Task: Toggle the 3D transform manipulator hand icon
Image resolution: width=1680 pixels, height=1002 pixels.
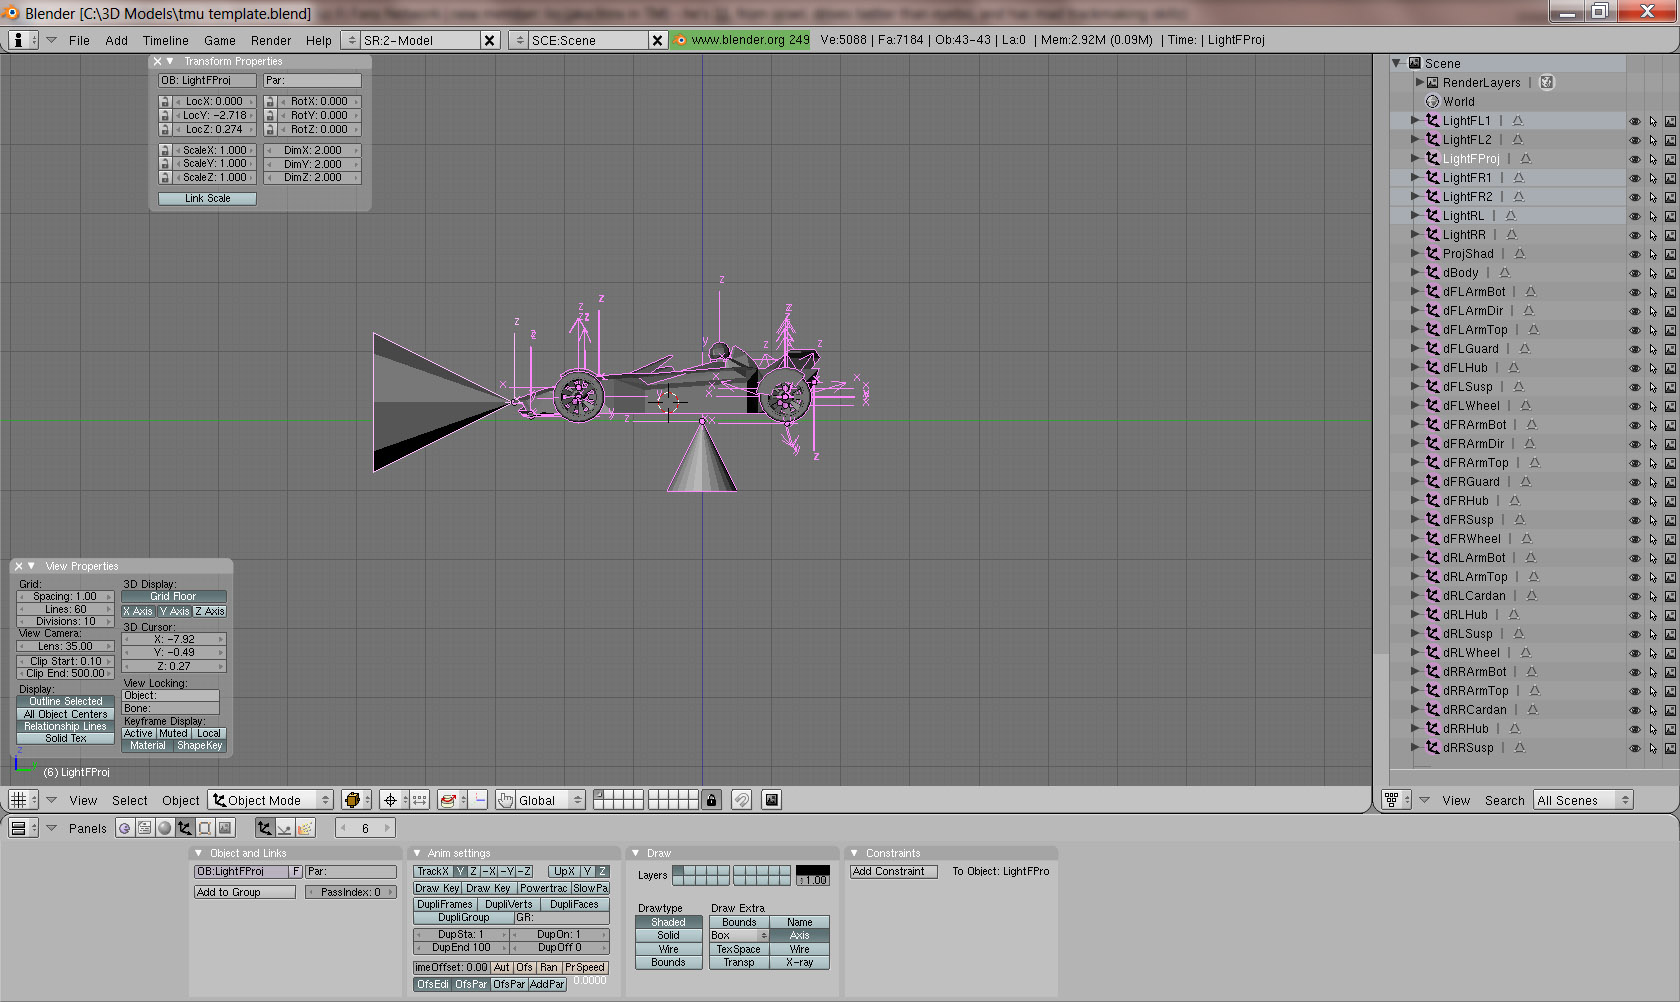Action: (506, 800)
